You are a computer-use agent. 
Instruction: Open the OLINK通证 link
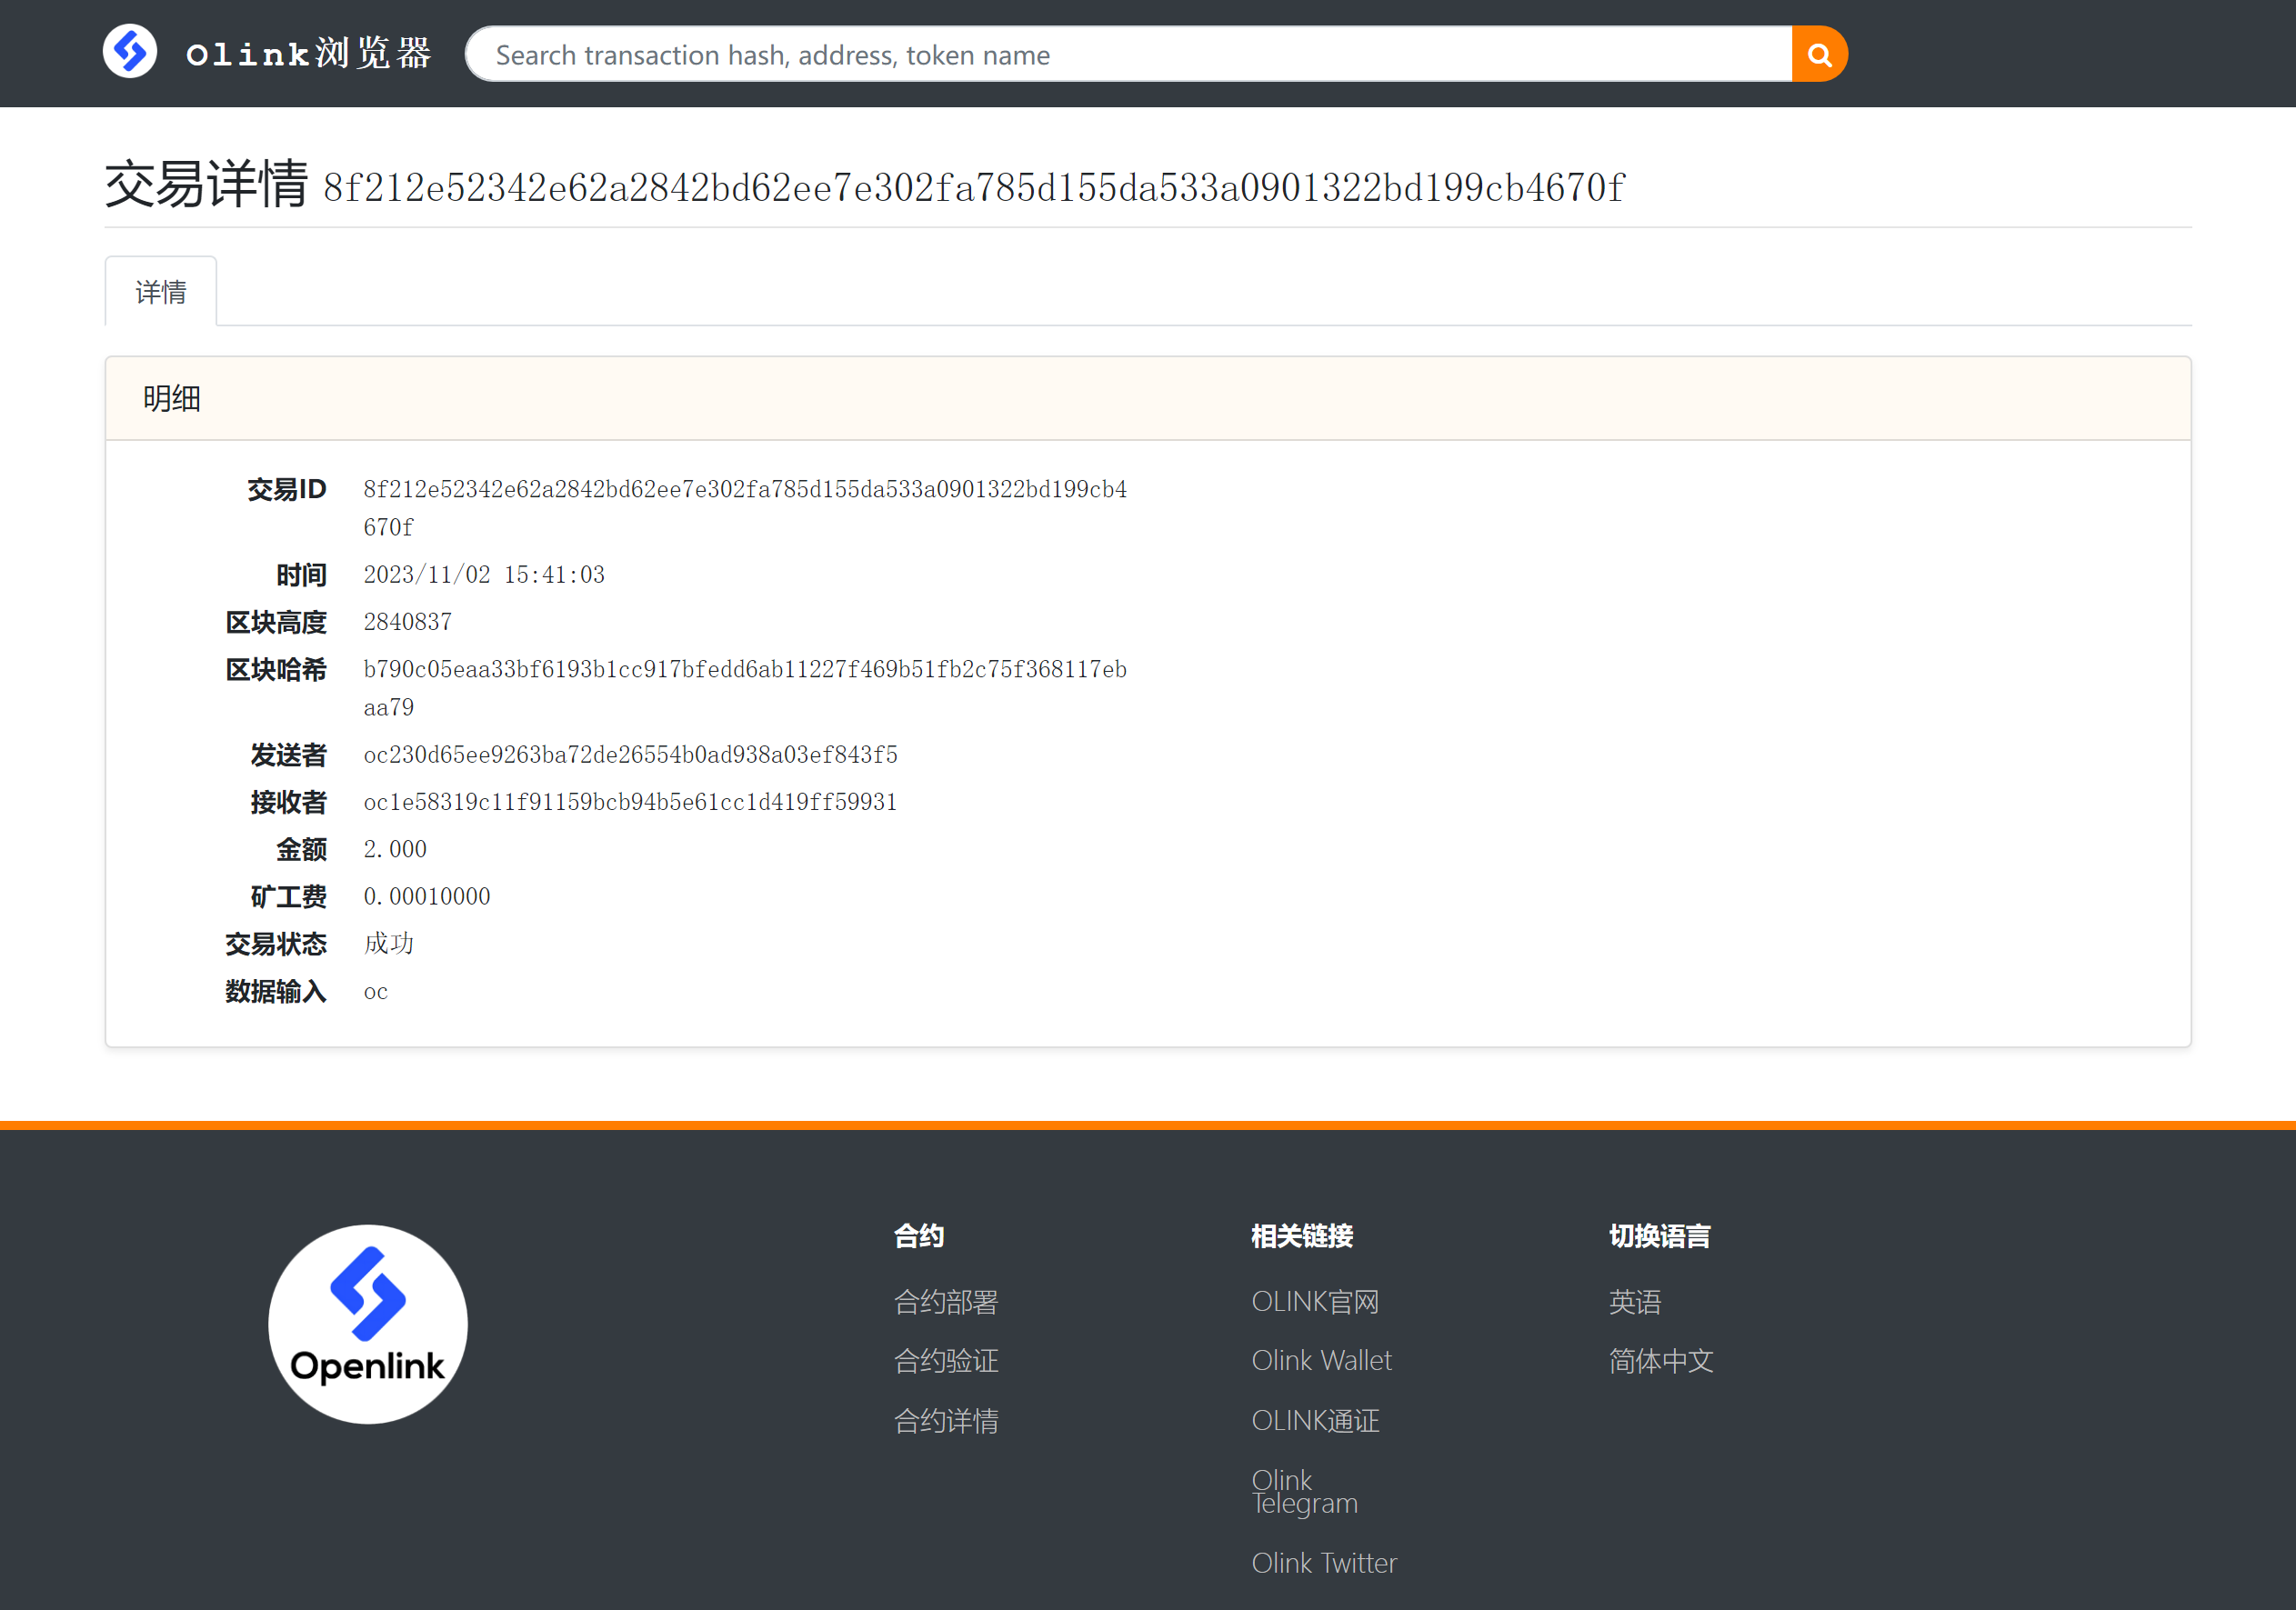click(1315, 1421)
